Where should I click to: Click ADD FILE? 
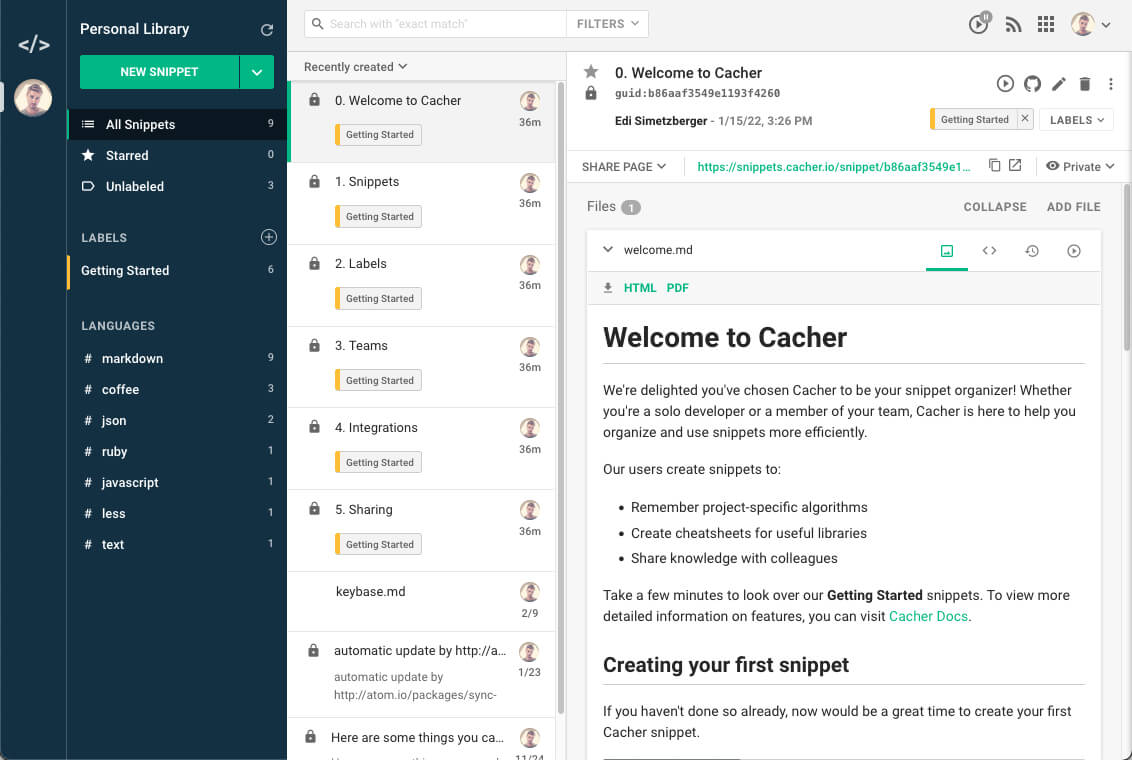(1074, 207)
